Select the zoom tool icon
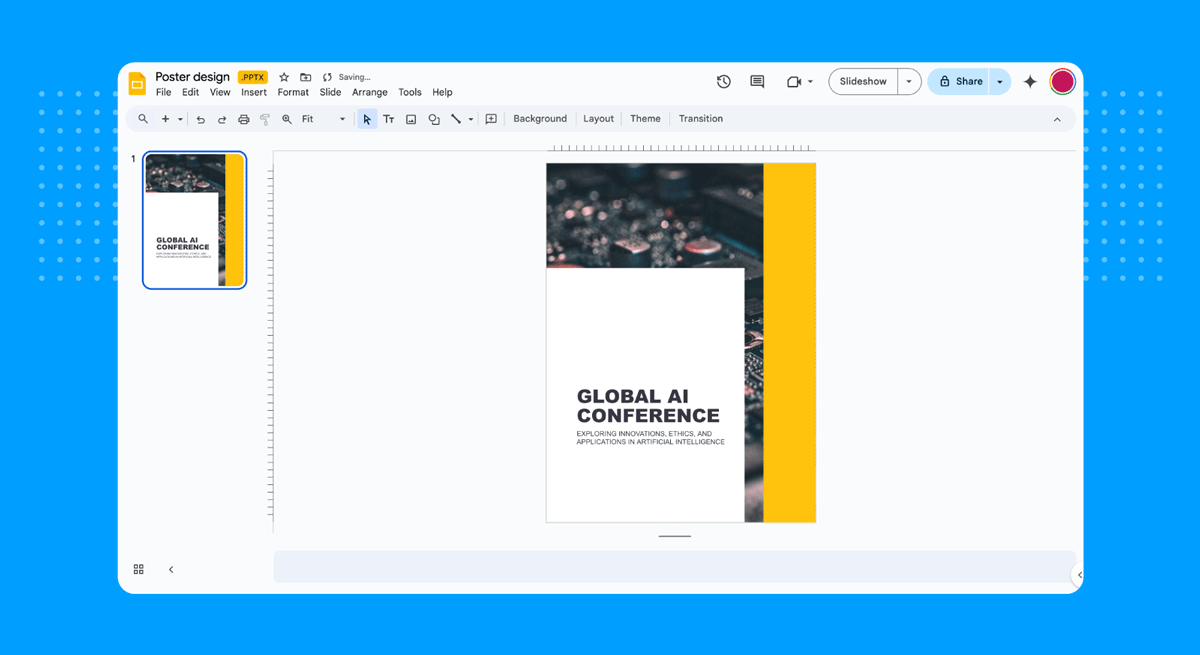This screenshot has height=655, width=1200. (x=287, y=119)
